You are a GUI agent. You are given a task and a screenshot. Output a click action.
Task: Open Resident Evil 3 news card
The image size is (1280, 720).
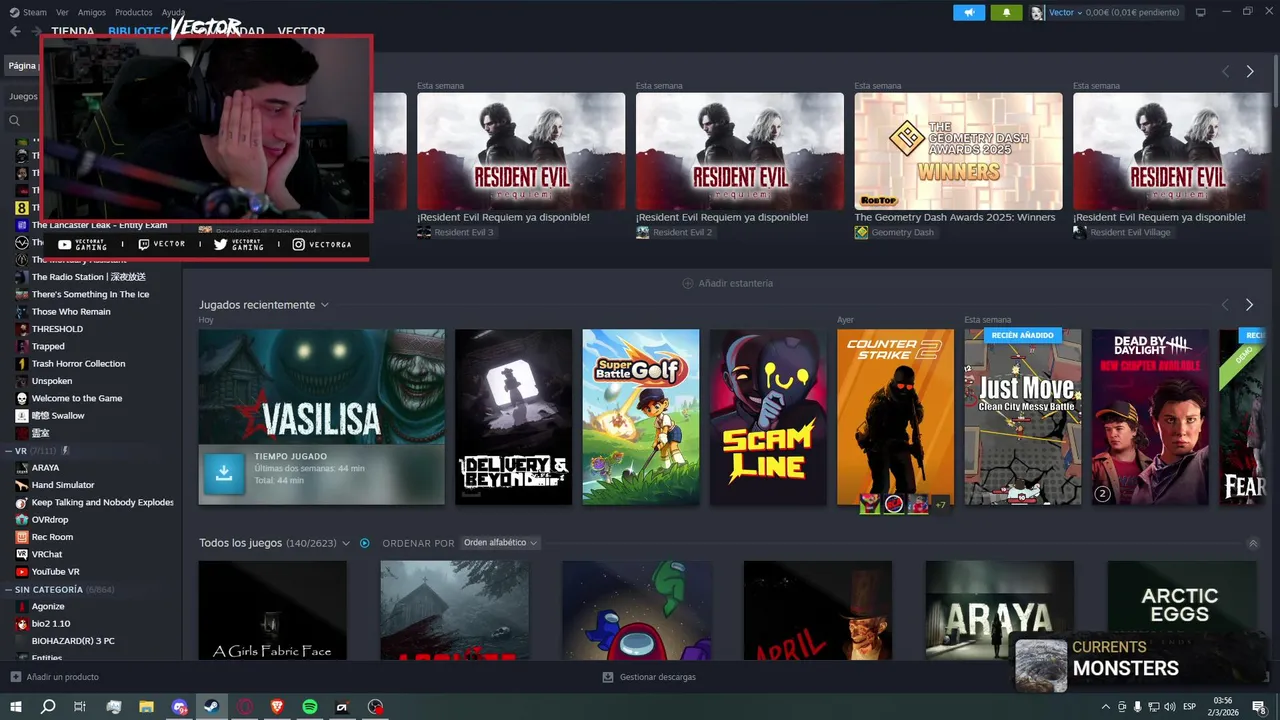click(521, 152)
